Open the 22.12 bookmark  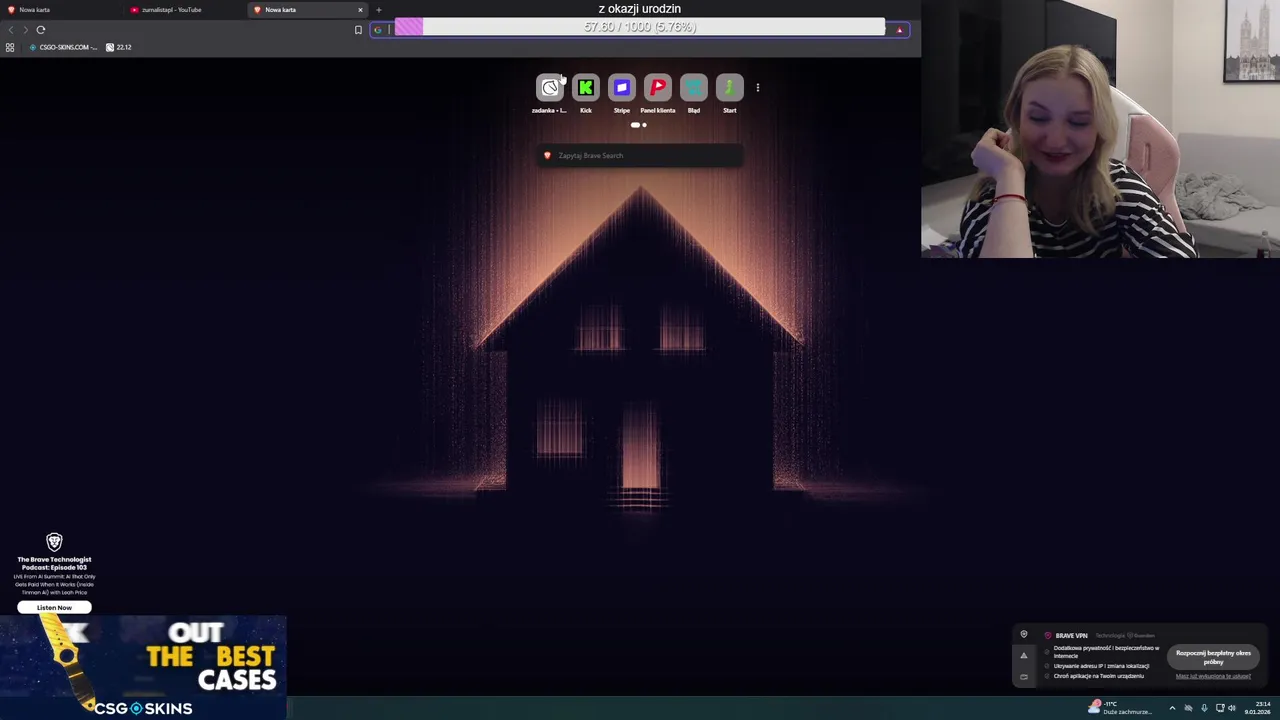(x=119, y=47)
